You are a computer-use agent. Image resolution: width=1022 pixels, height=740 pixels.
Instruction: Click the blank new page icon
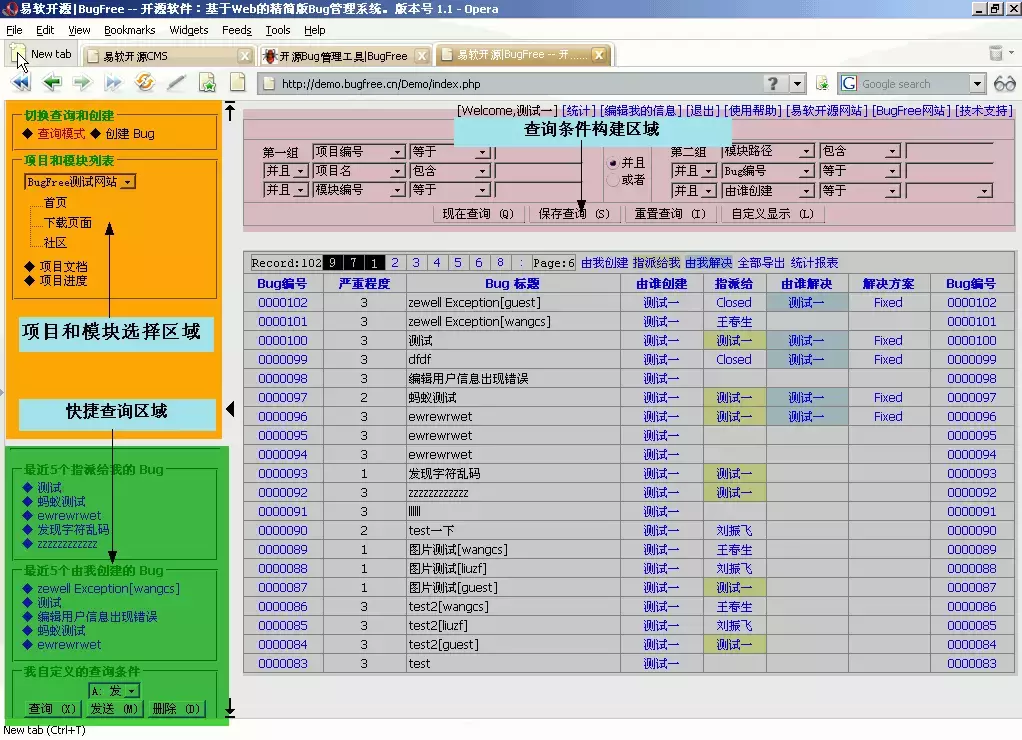237,83
